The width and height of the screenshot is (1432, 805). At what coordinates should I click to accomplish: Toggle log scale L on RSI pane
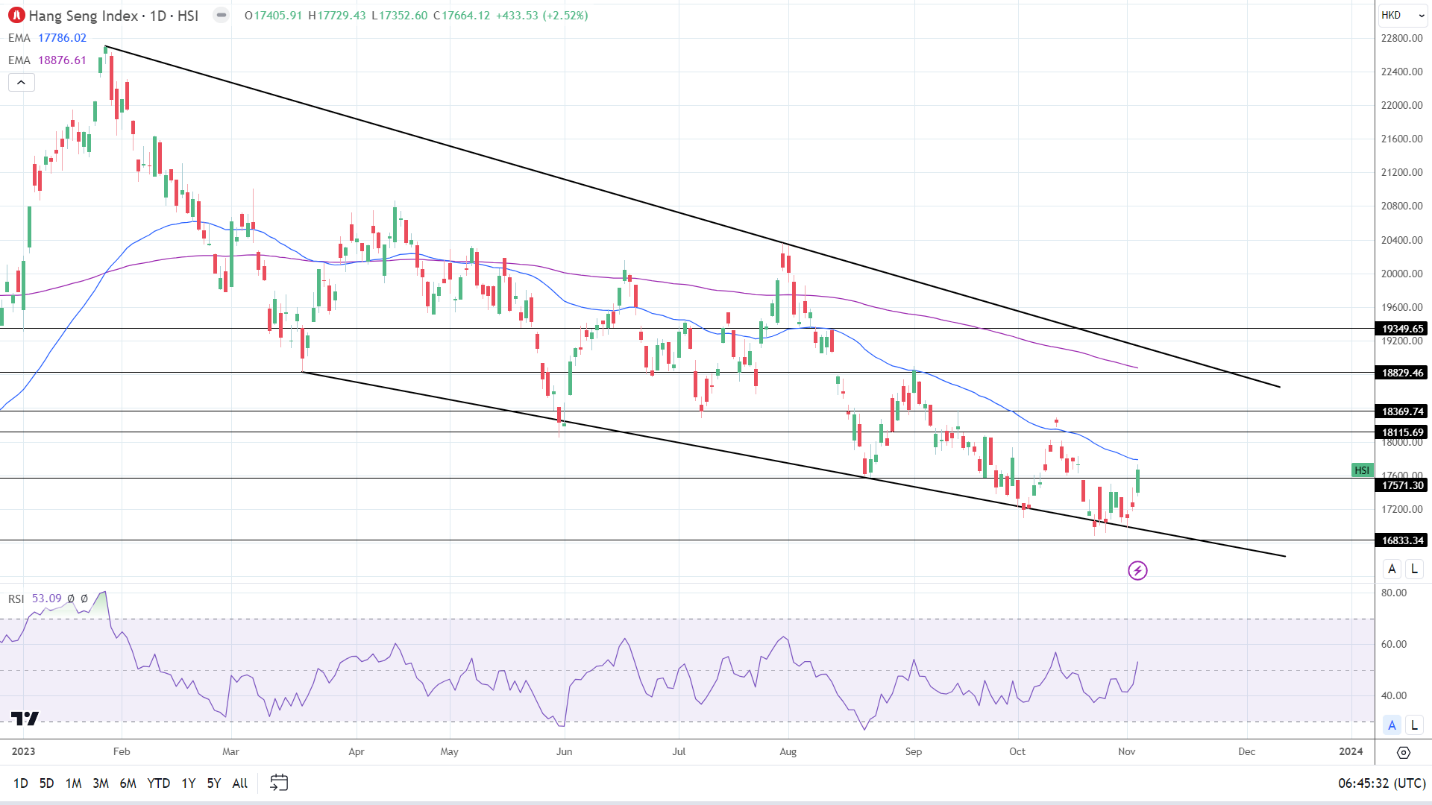[1414, 725]
